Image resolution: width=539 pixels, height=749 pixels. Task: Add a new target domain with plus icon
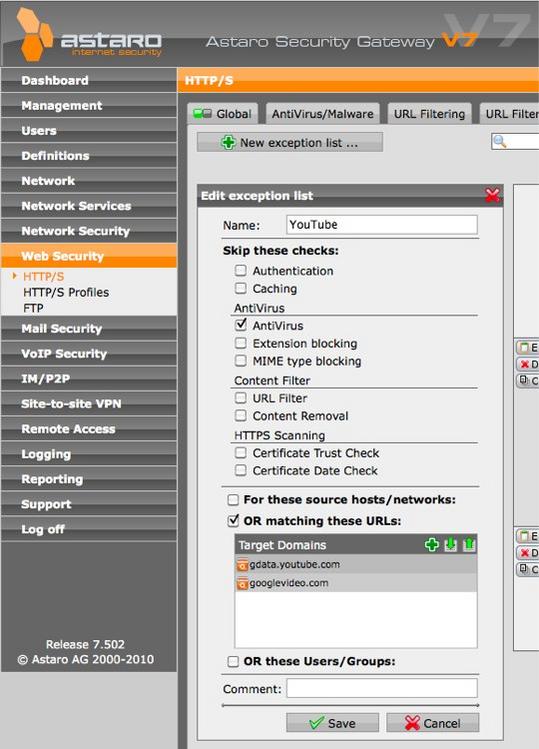[431, 545]
